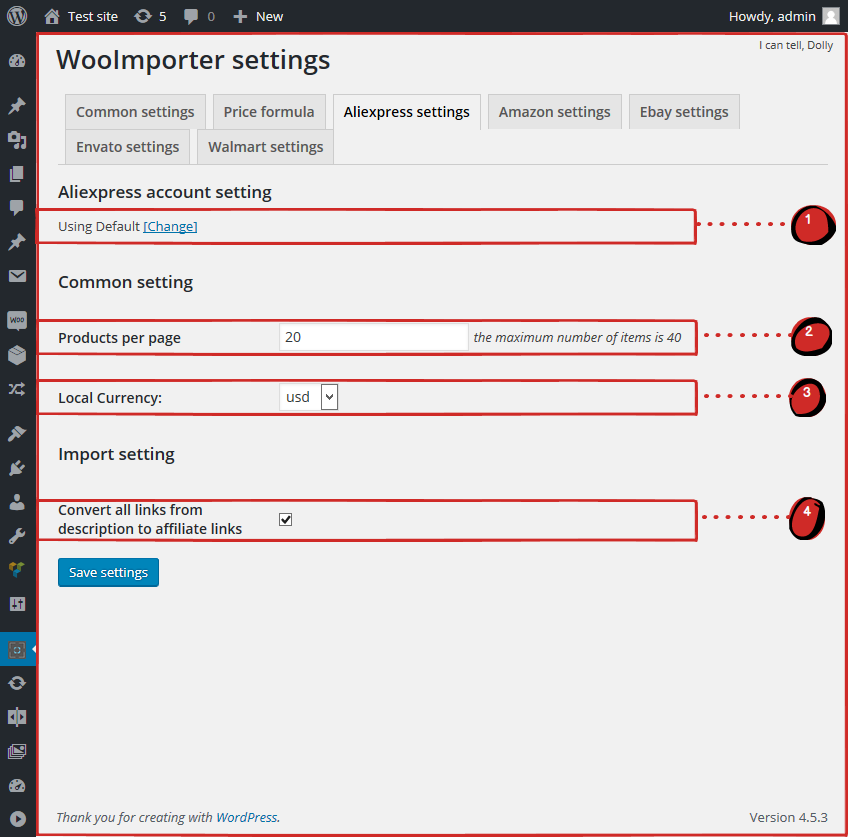Open Settings via the sliders icon
Viewport: 848px width, 837px height.
point(17,604)
